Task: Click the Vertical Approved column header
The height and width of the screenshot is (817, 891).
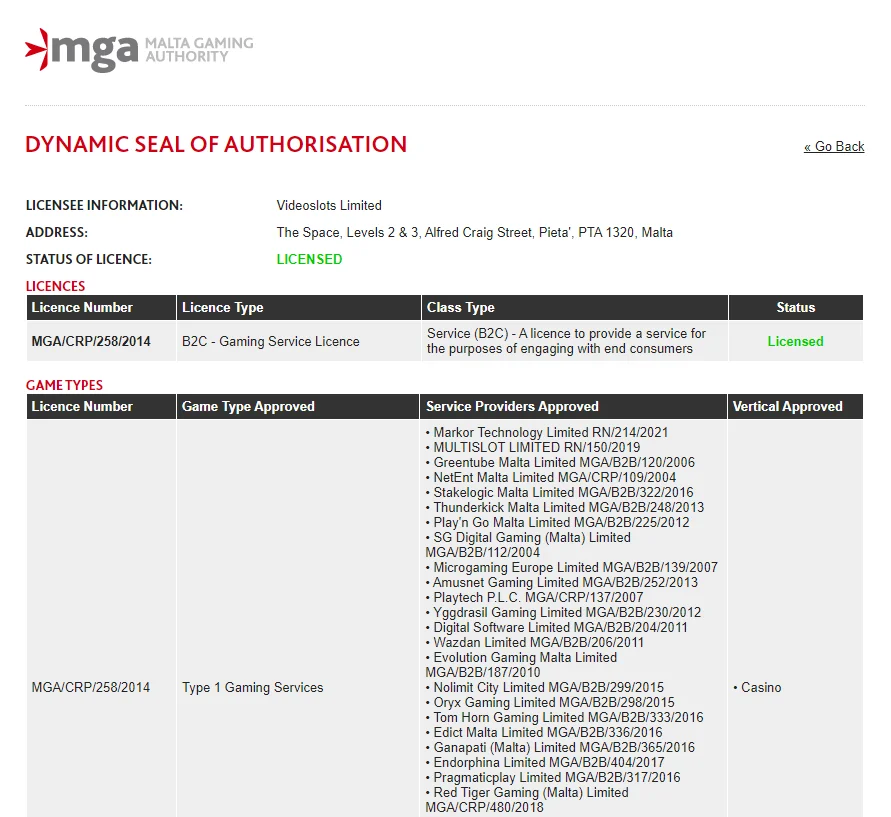Action: 796,407
